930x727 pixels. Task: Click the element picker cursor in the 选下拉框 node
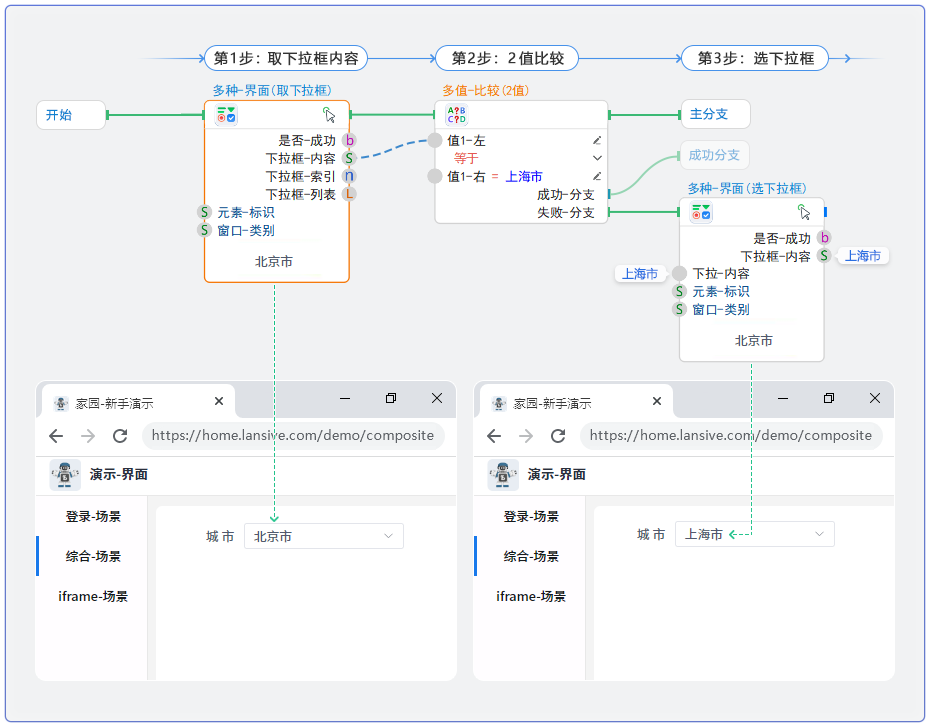click(804, 212)
